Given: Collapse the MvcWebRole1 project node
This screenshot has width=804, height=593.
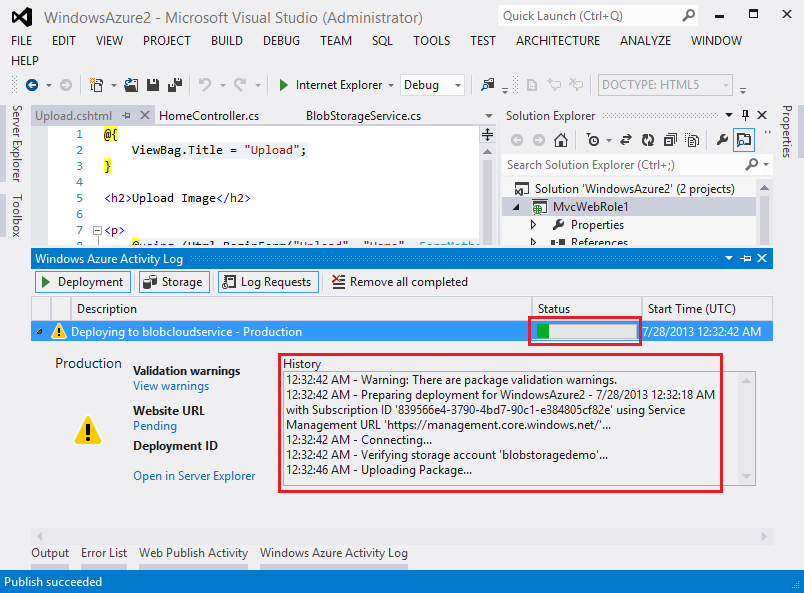Looking at the screenshot, I should [517, 207].
